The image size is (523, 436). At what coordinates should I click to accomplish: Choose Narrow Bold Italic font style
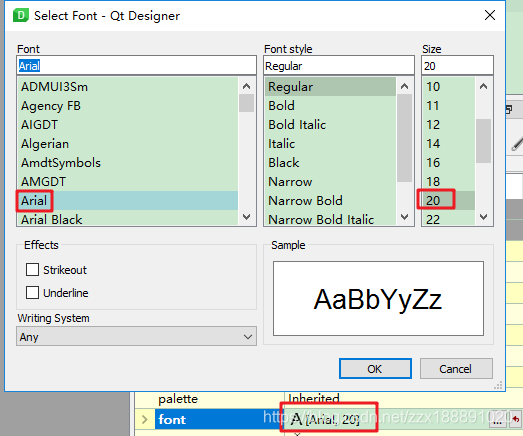click(x=330, y=218)
